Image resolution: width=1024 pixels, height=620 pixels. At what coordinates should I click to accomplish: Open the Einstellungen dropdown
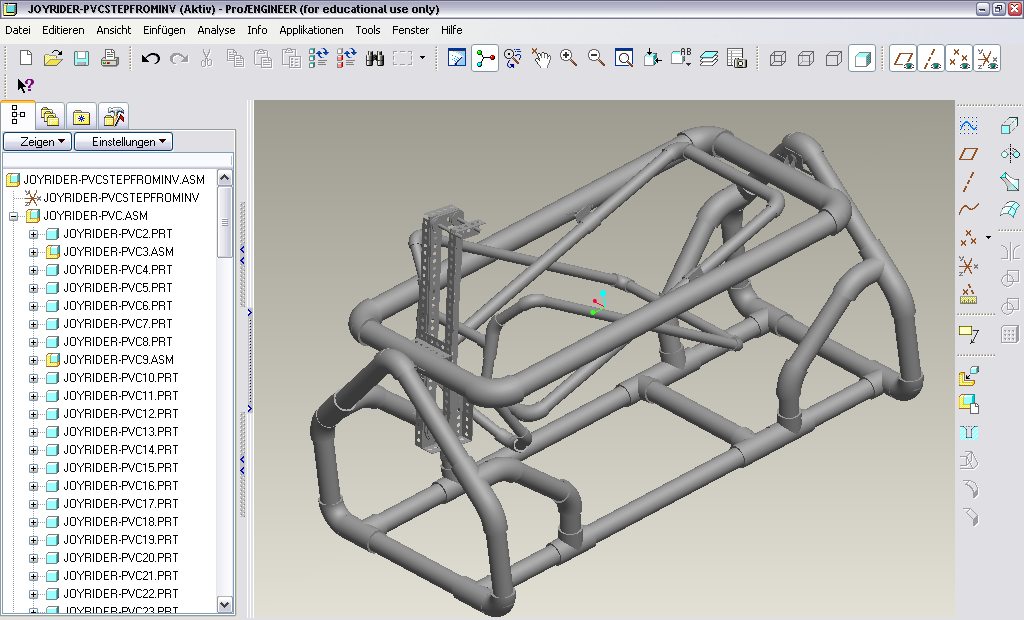[x=124, y=142]
